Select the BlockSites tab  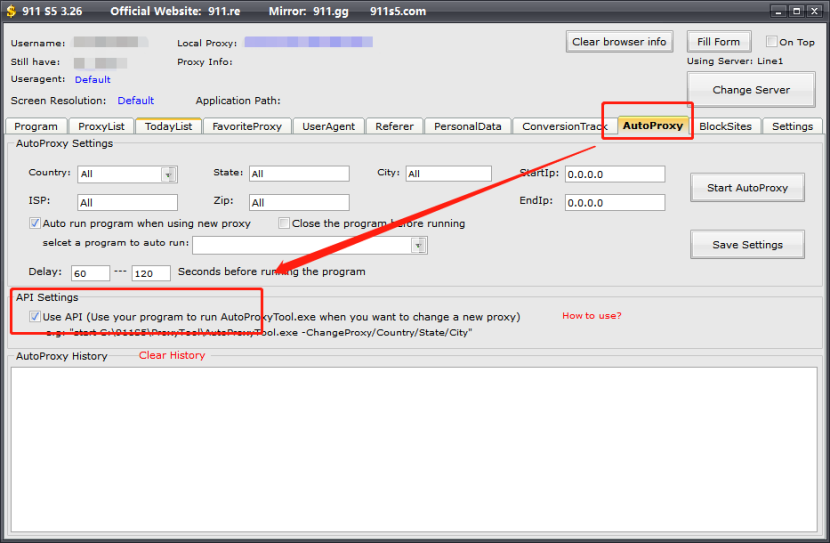pos(727,126)
